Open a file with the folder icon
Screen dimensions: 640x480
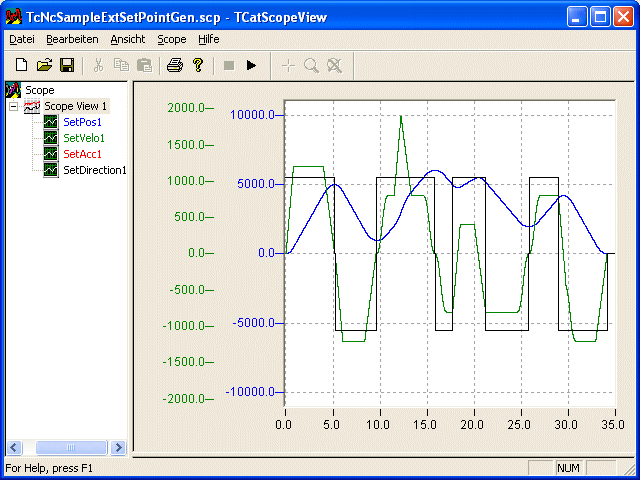(x=44, y=65)
